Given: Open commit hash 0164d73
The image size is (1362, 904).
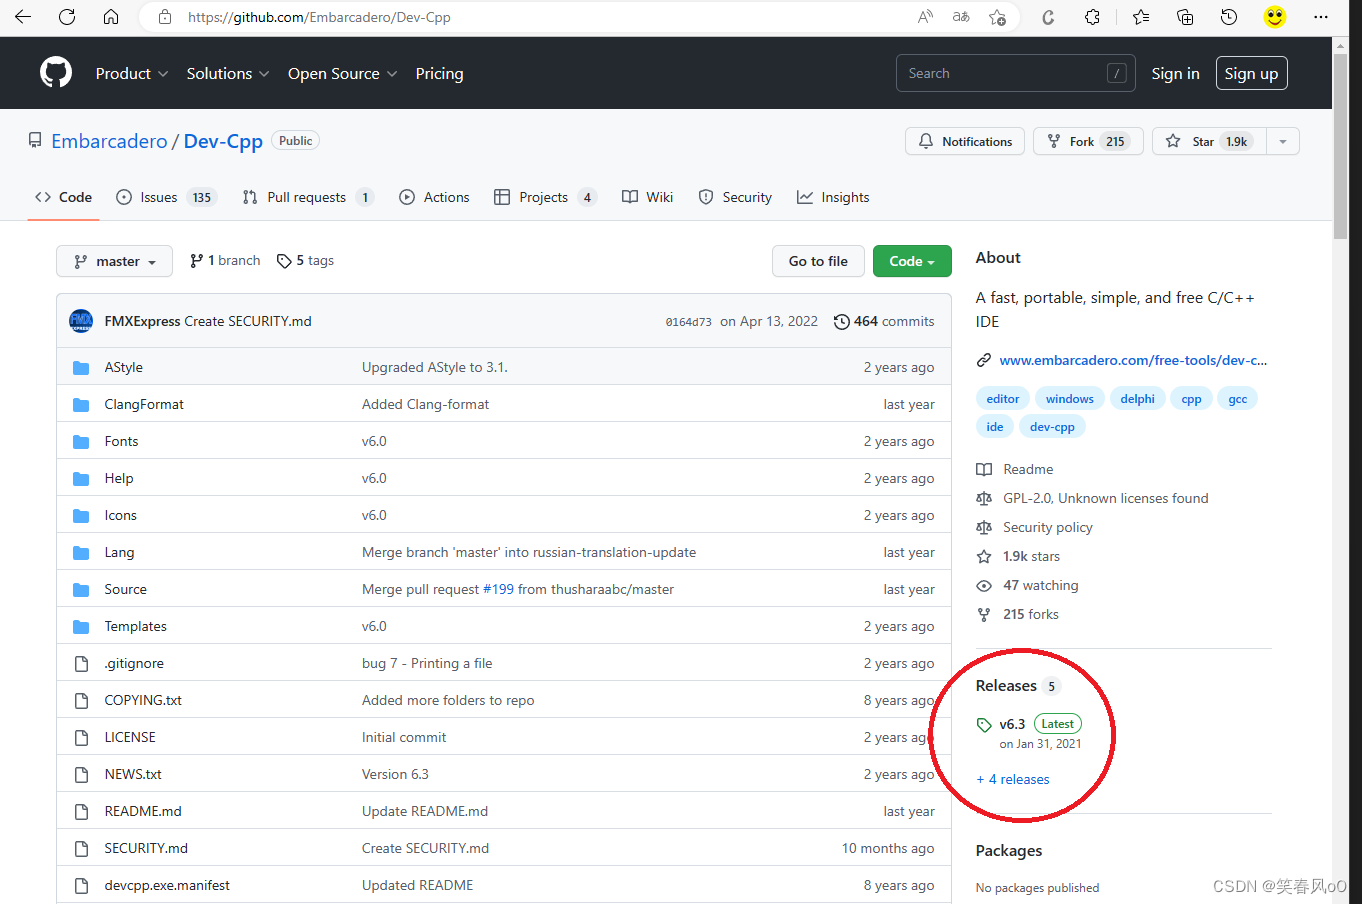Looking at the screenshot, I should click(688, 322).
